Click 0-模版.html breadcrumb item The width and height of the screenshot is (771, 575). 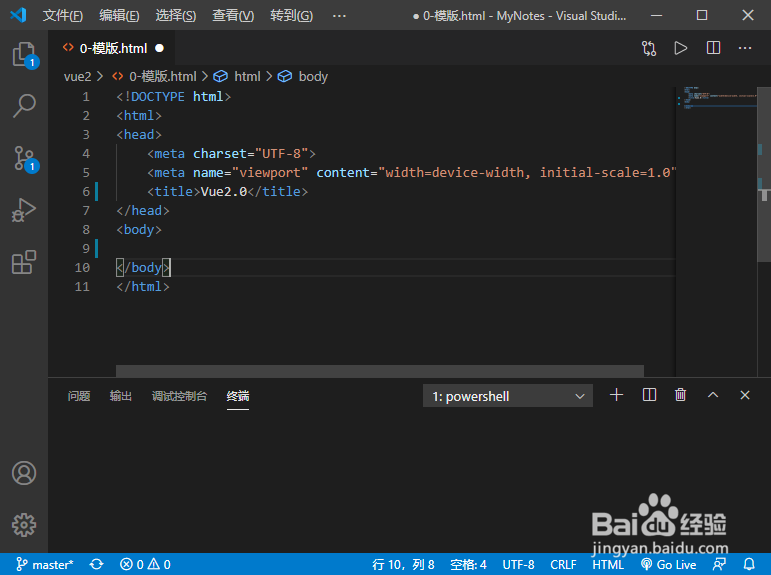[154, 76]
